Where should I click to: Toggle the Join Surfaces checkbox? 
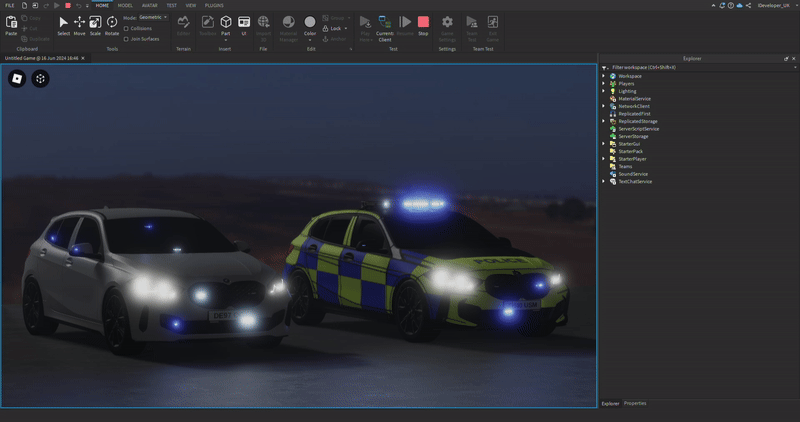126,38
